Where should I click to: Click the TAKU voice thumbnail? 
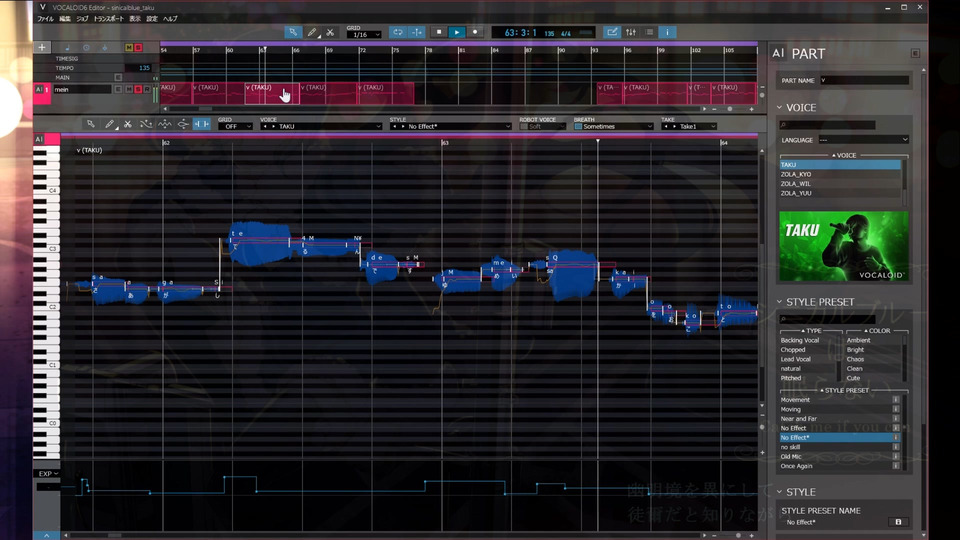coord(844,246)
